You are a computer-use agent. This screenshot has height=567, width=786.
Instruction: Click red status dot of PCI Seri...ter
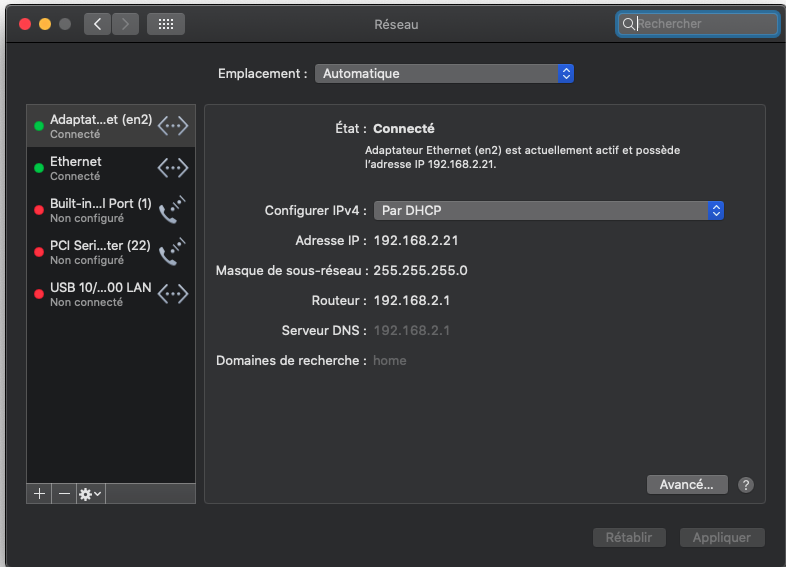[39, 252]
